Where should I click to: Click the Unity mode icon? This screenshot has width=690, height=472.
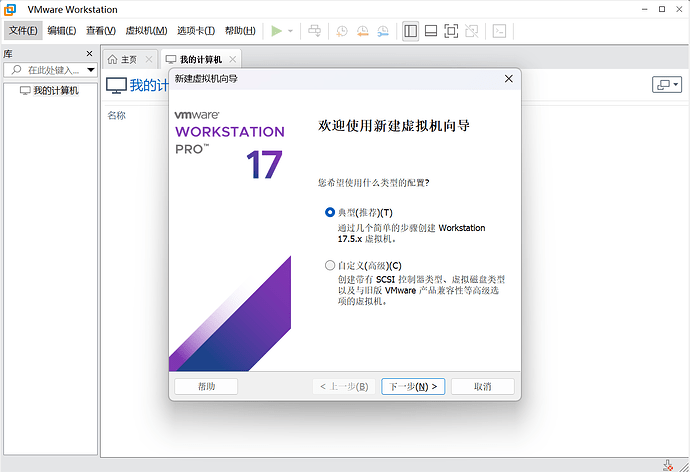tap(472, 31)
